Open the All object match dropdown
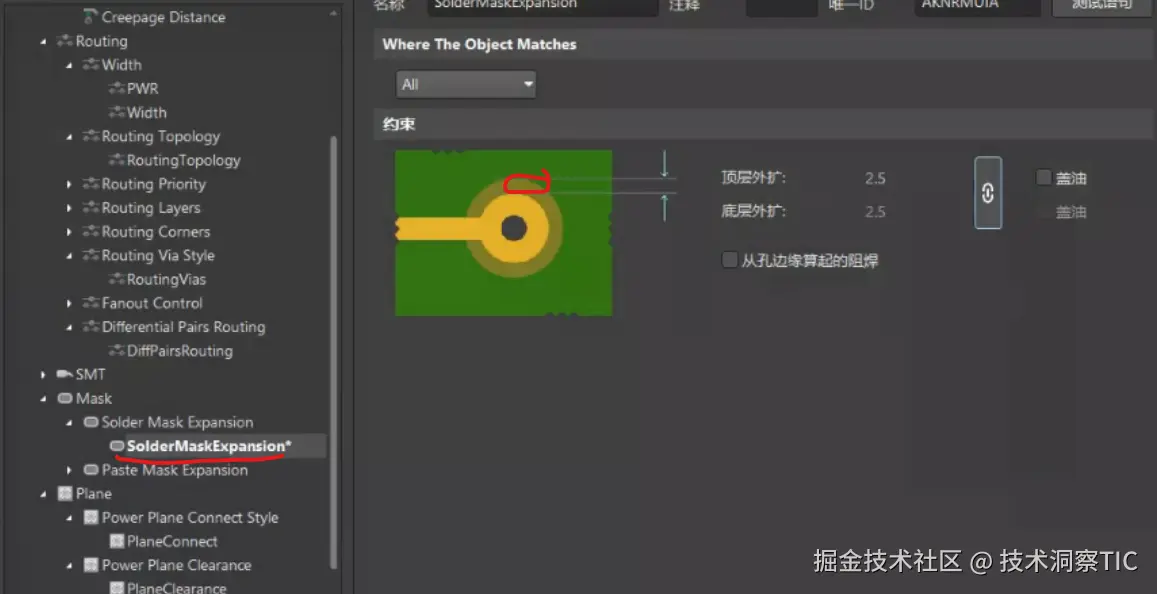The height and width of the screenshot is (594, 1157). click(466, 84)
